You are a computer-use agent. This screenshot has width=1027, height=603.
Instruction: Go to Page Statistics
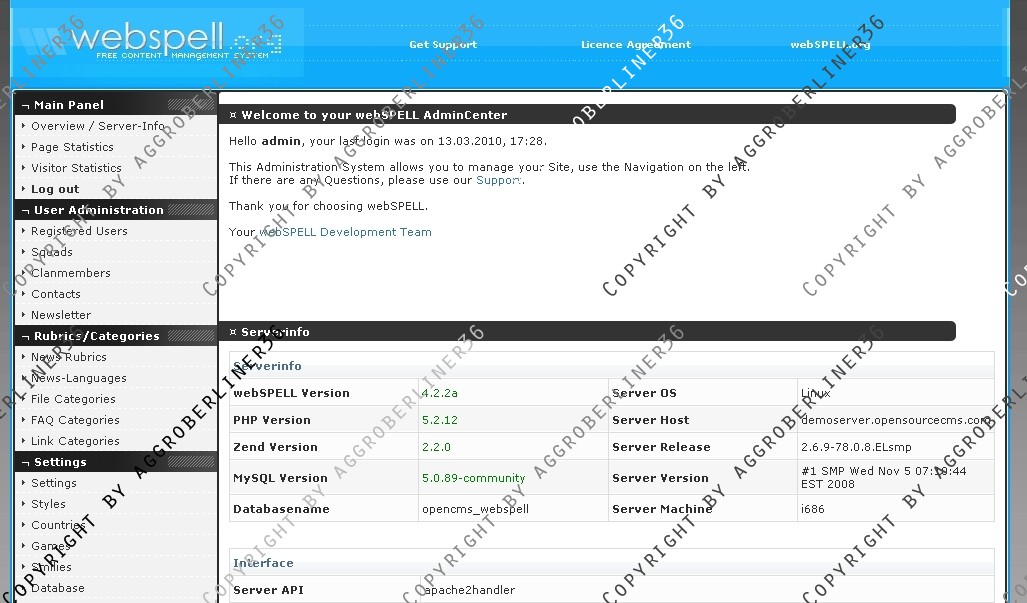[72, 147]
